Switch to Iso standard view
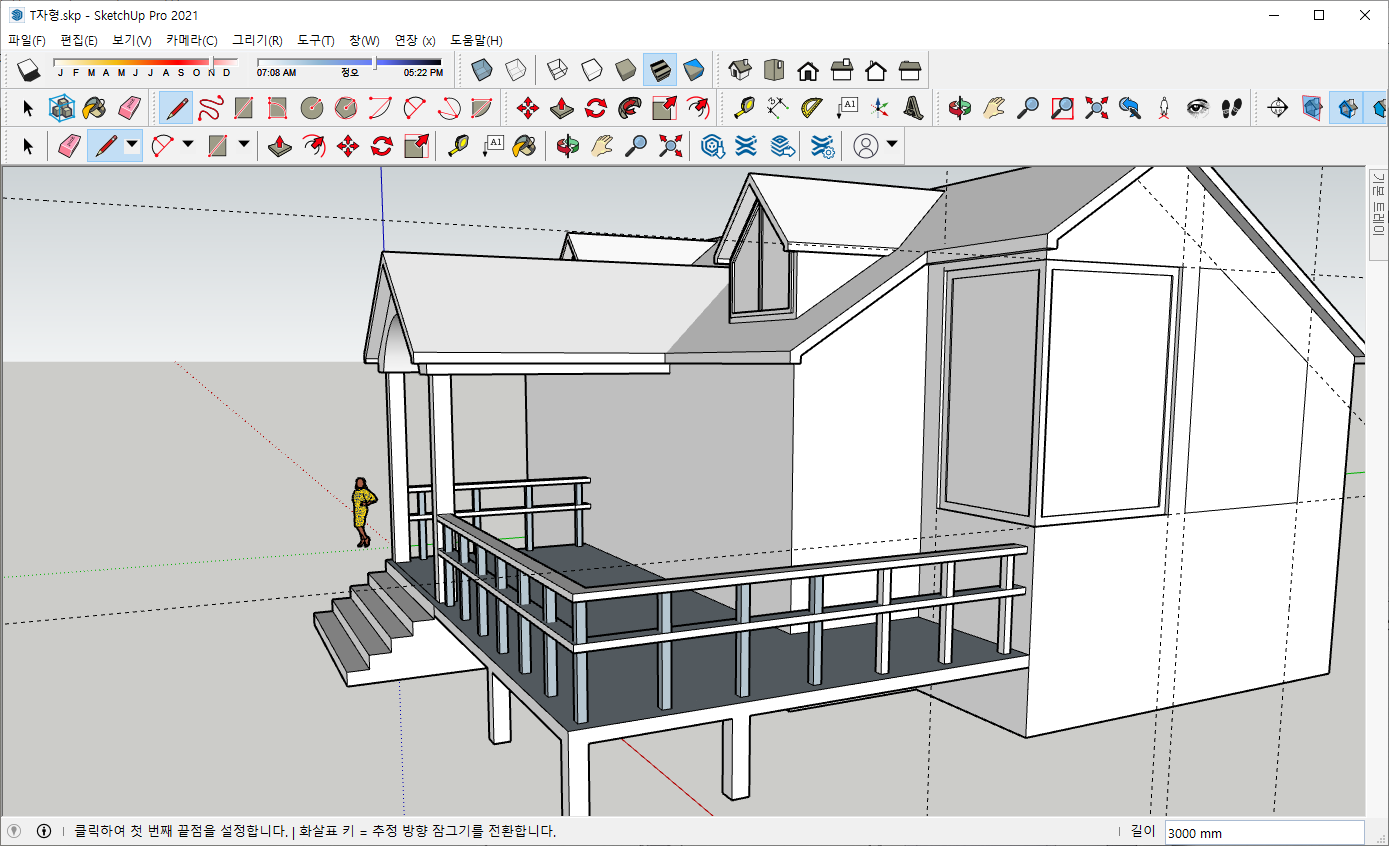 pyautogui.click(x=740, y=70)
